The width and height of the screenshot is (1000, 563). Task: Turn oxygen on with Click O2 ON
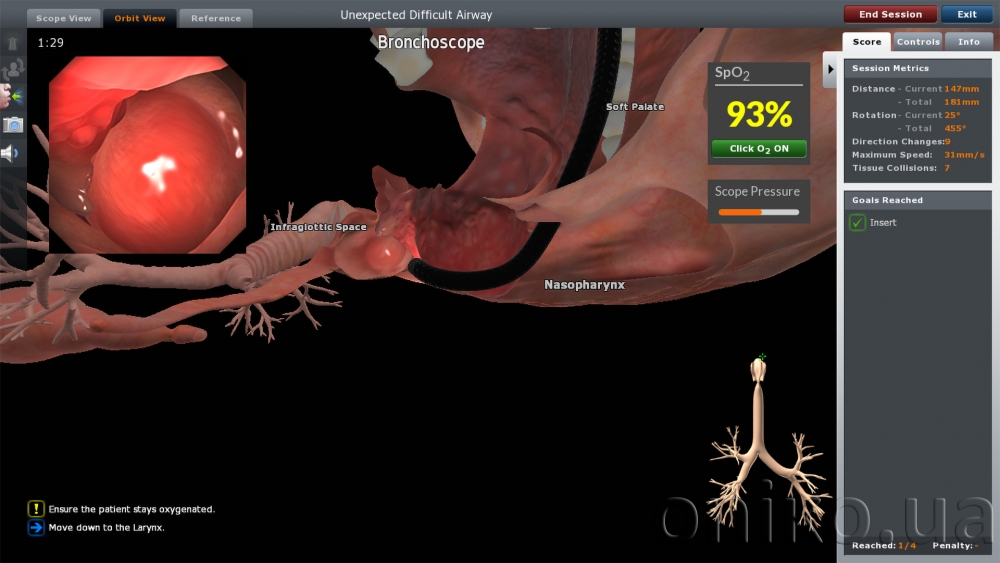click(758, 149)
